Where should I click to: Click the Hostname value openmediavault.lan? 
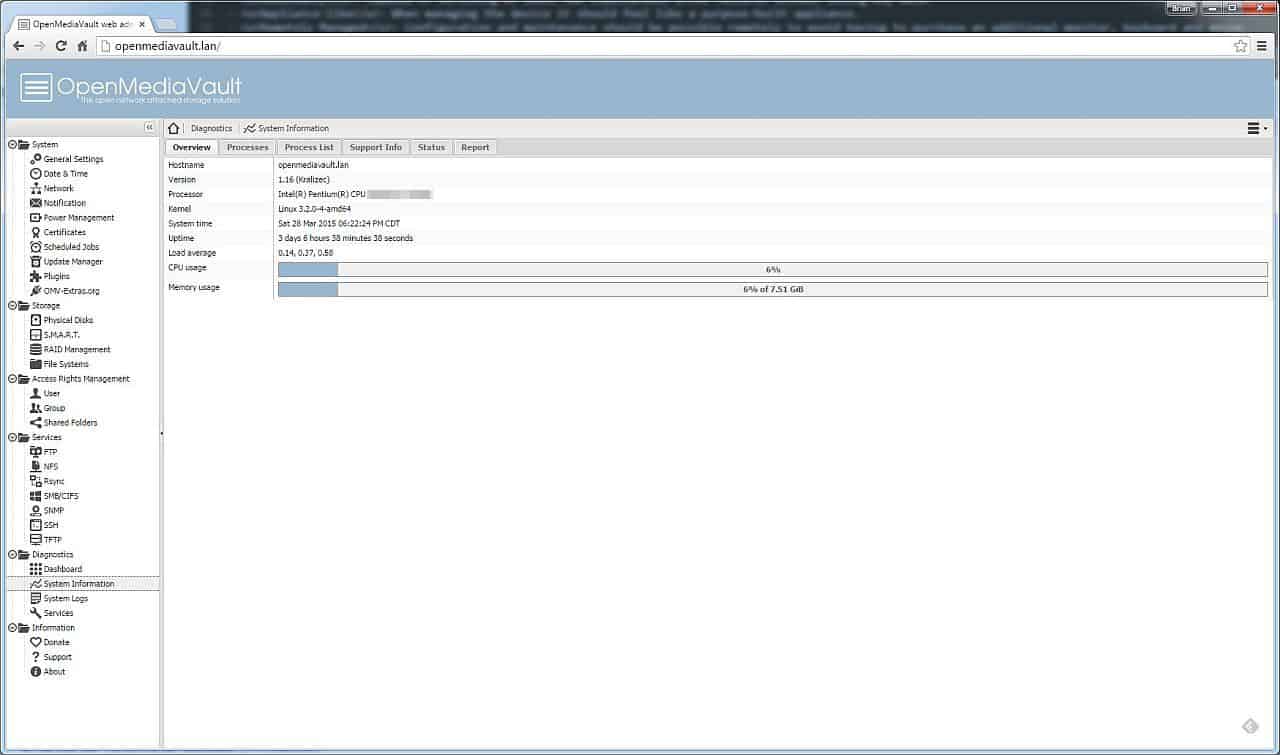point(313,164)
